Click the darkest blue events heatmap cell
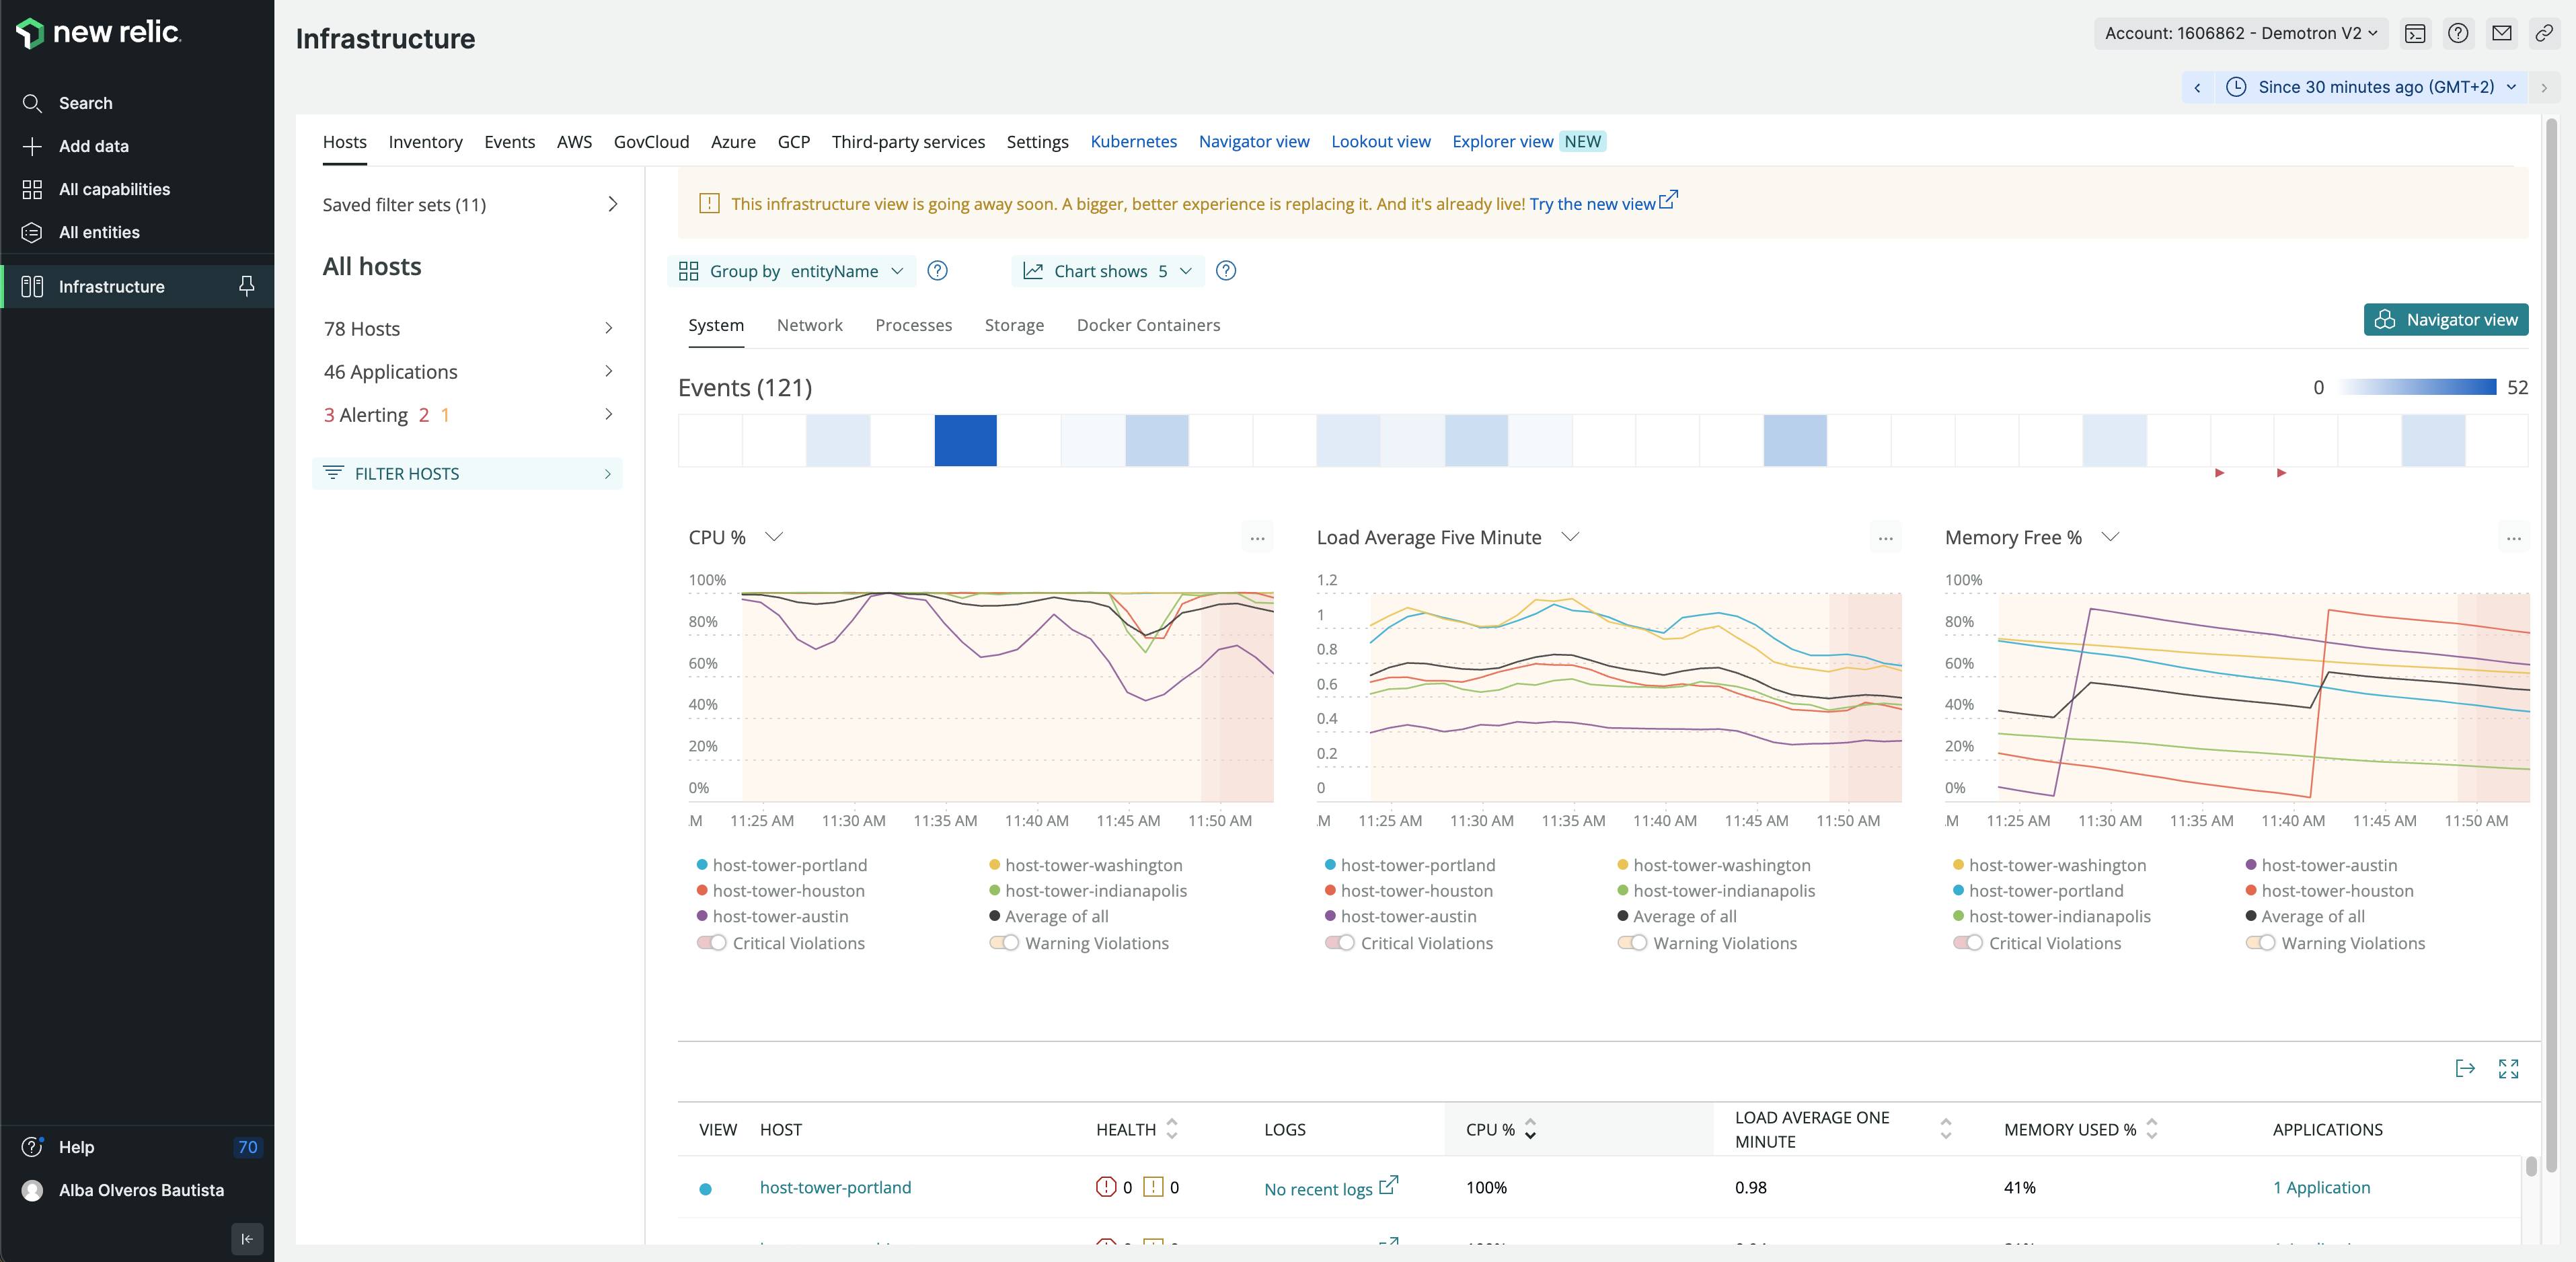2576x1262 pixels. coord(965,441)
